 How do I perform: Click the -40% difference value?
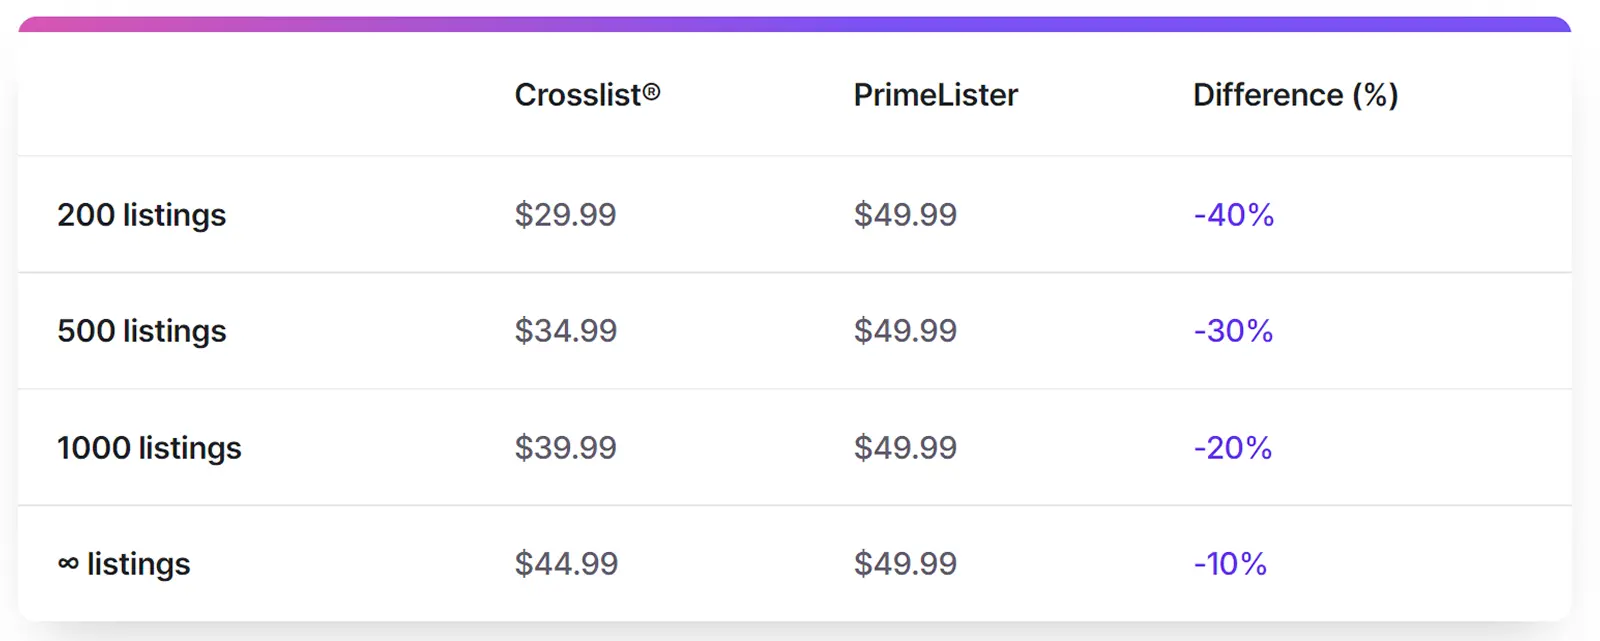(x=1233, y=215)
